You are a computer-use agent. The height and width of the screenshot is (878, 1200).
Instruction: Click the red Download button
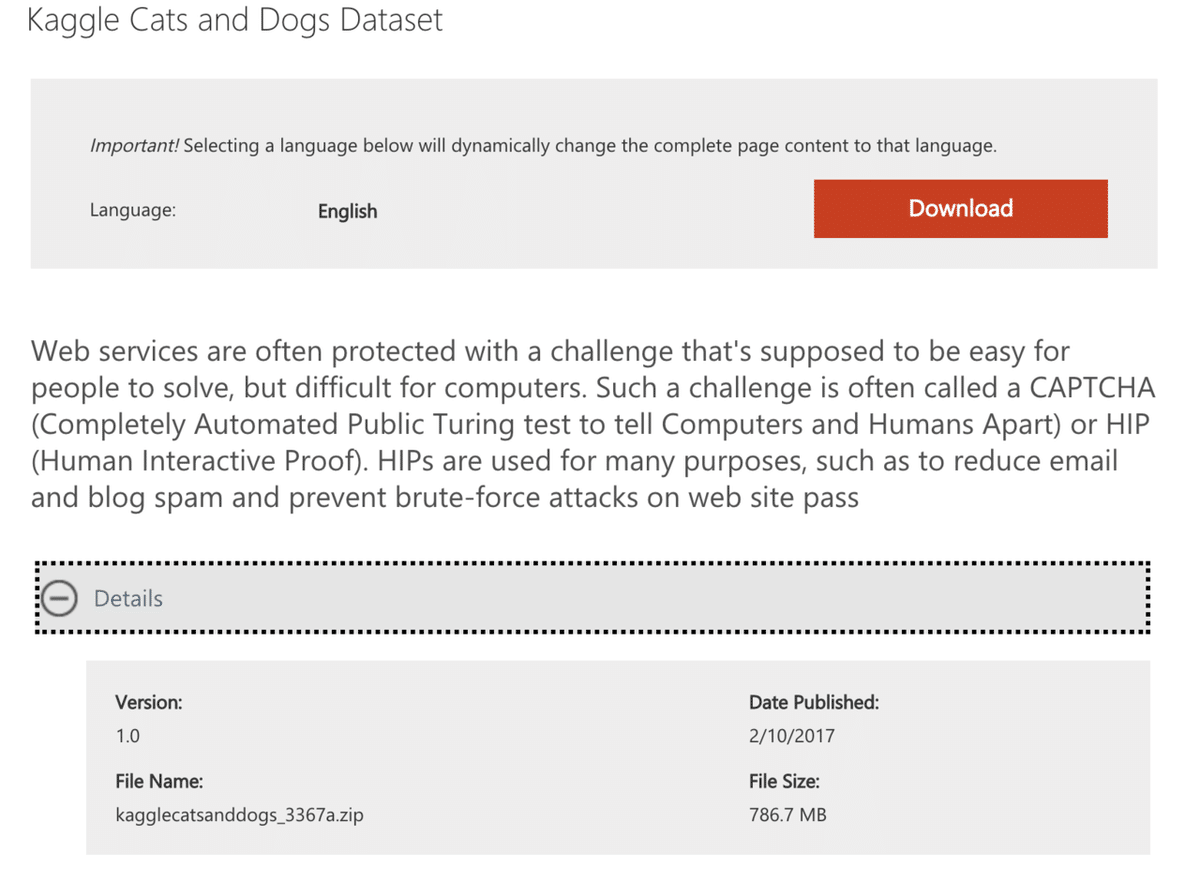pos(960,208)
